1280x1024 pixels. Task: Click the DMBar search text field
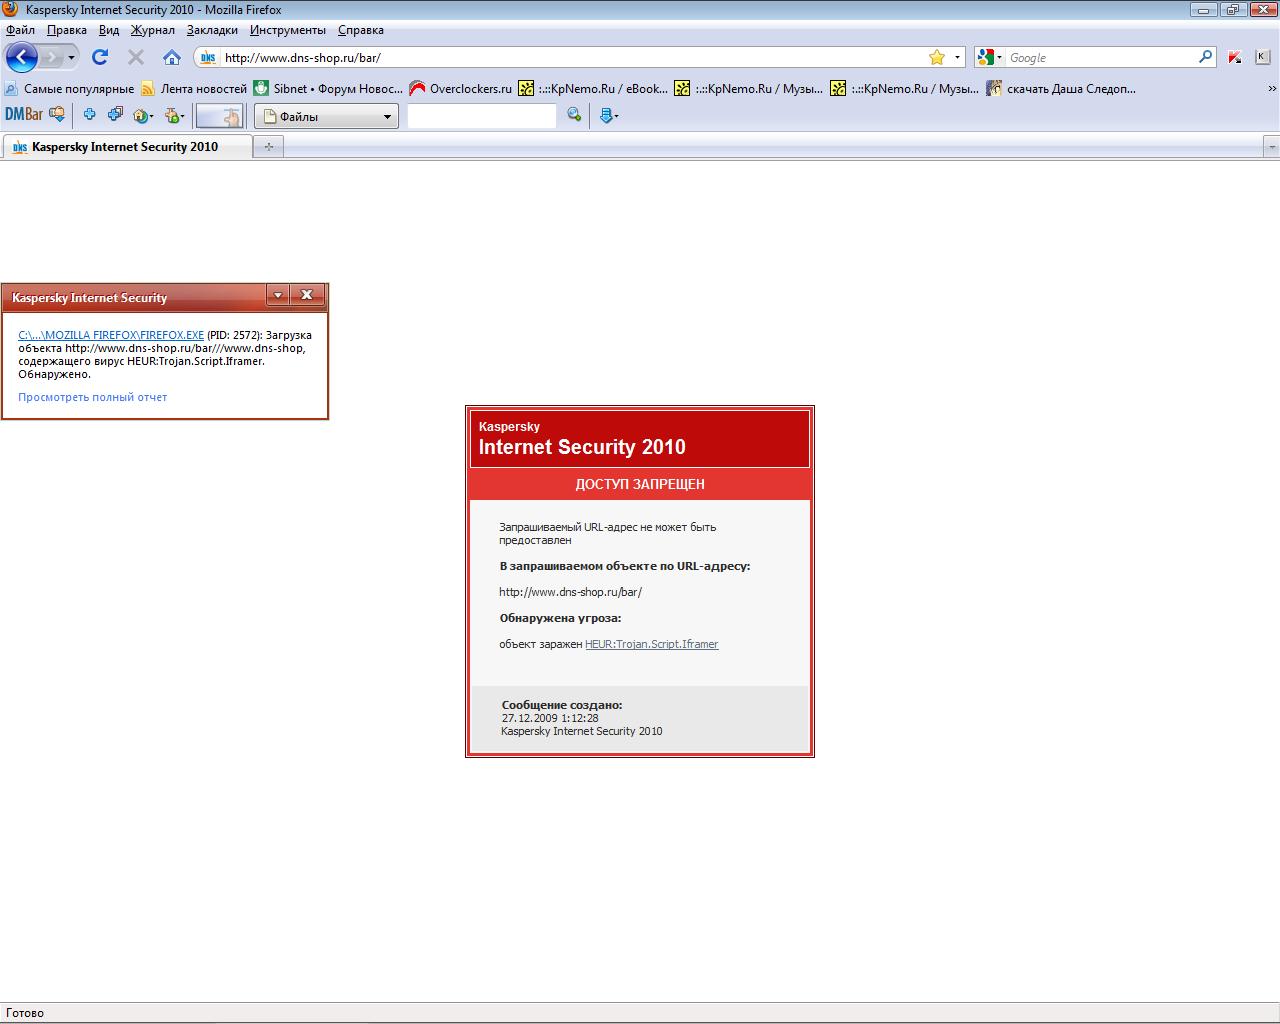pyautogui.click(x=482, y=116)
